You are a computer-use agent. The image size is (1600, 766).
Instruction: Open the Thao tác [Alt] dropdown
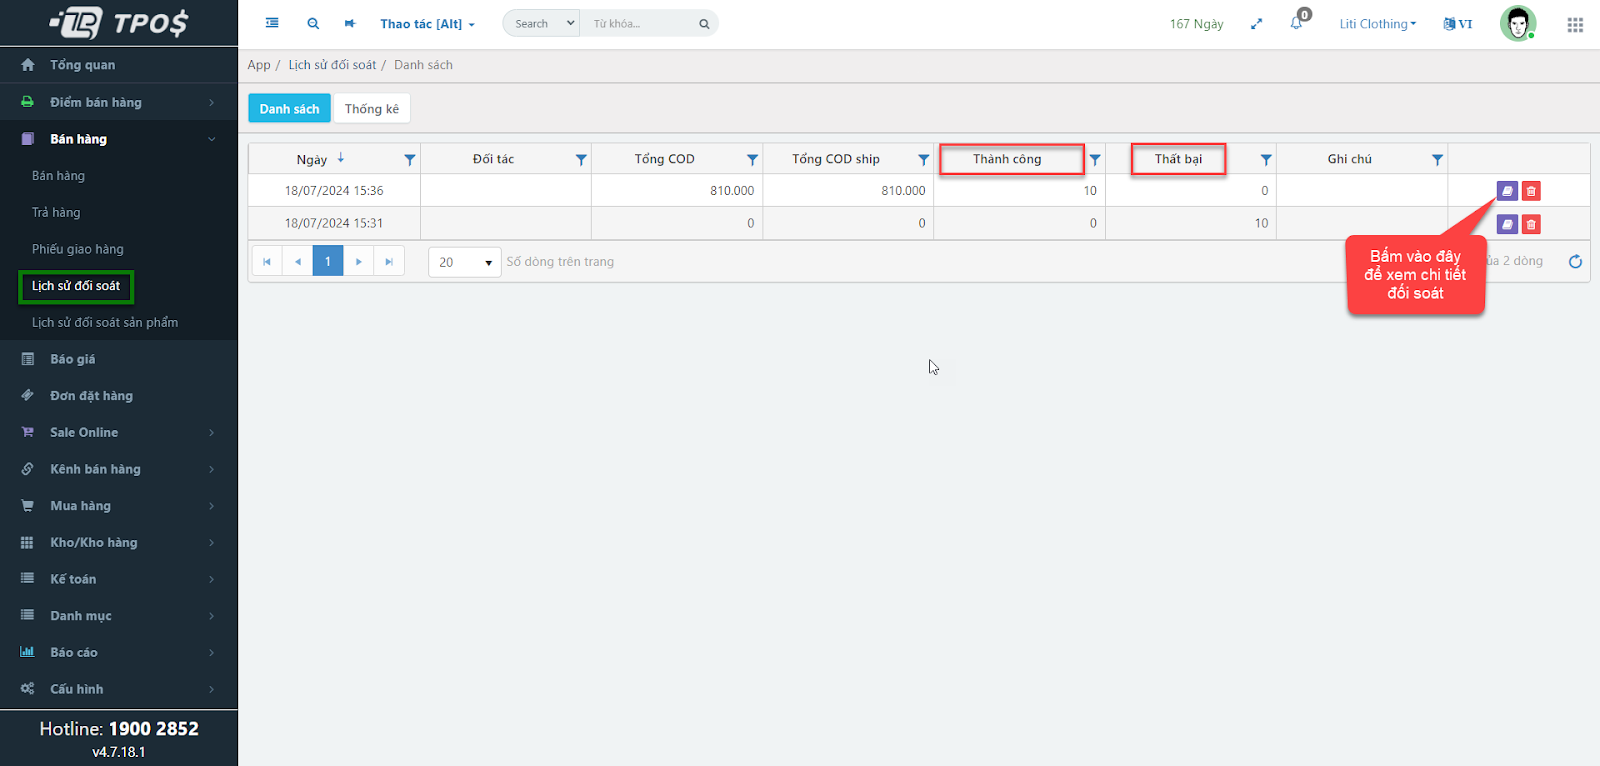pyautogui.click(x=427, y=24)
